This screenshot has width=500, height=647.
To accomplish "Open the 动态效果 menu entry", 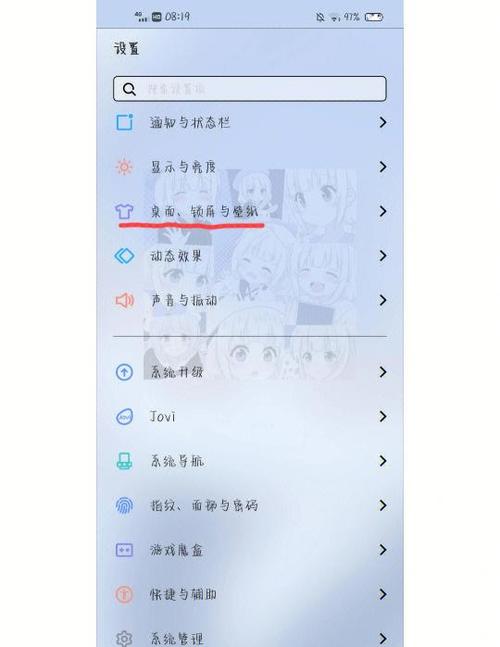I will pos(250,256).
